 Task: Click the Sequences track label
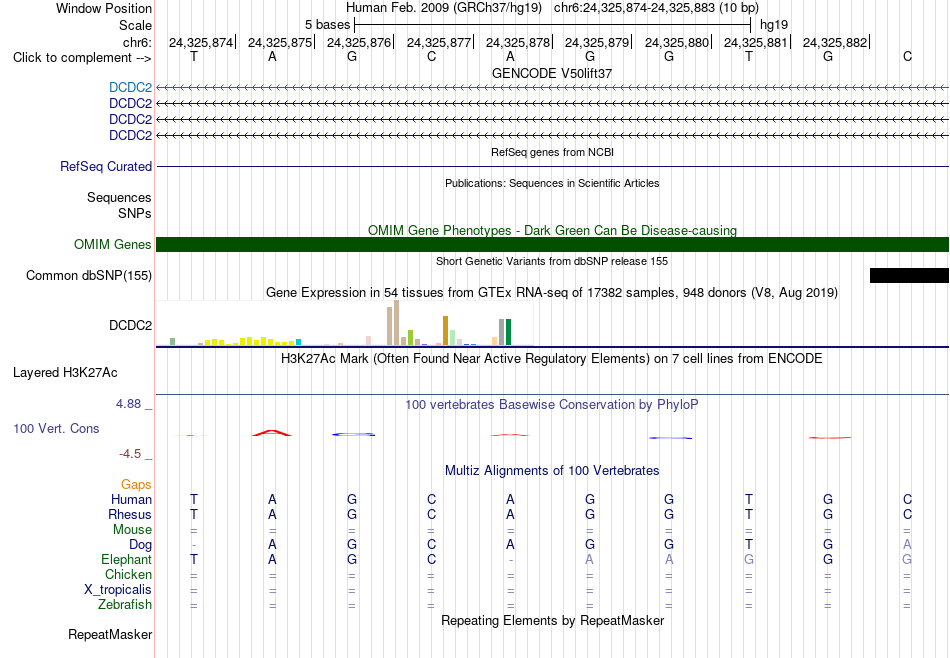click(x=119, y=198)
